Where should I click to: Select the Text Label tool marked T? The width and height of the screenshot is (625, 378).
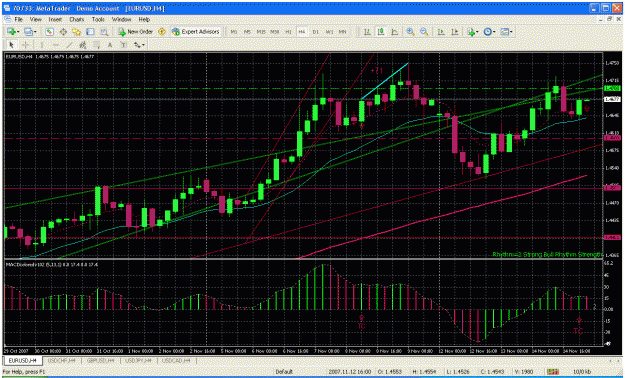point(124,45)
